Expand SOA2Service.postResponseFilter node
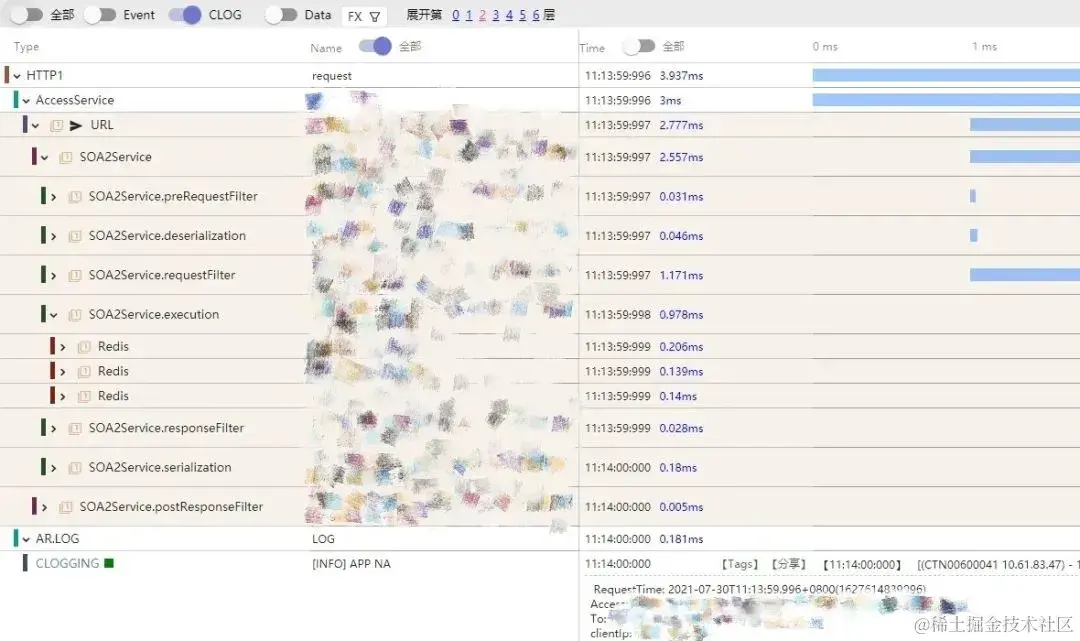 (x=44, y=507)
